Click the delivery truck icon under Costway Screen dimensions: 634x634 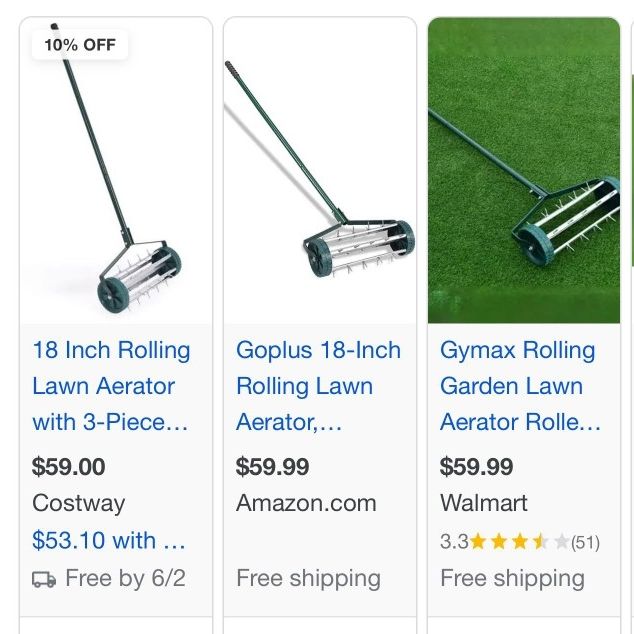pos(44,579)
